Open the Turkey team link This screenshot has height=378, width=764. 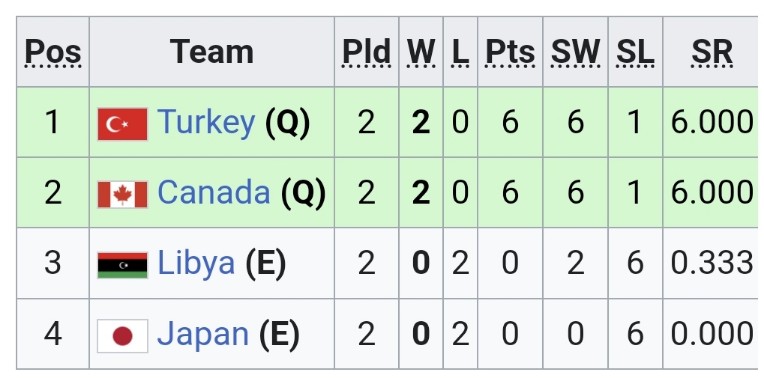point(206,122)
